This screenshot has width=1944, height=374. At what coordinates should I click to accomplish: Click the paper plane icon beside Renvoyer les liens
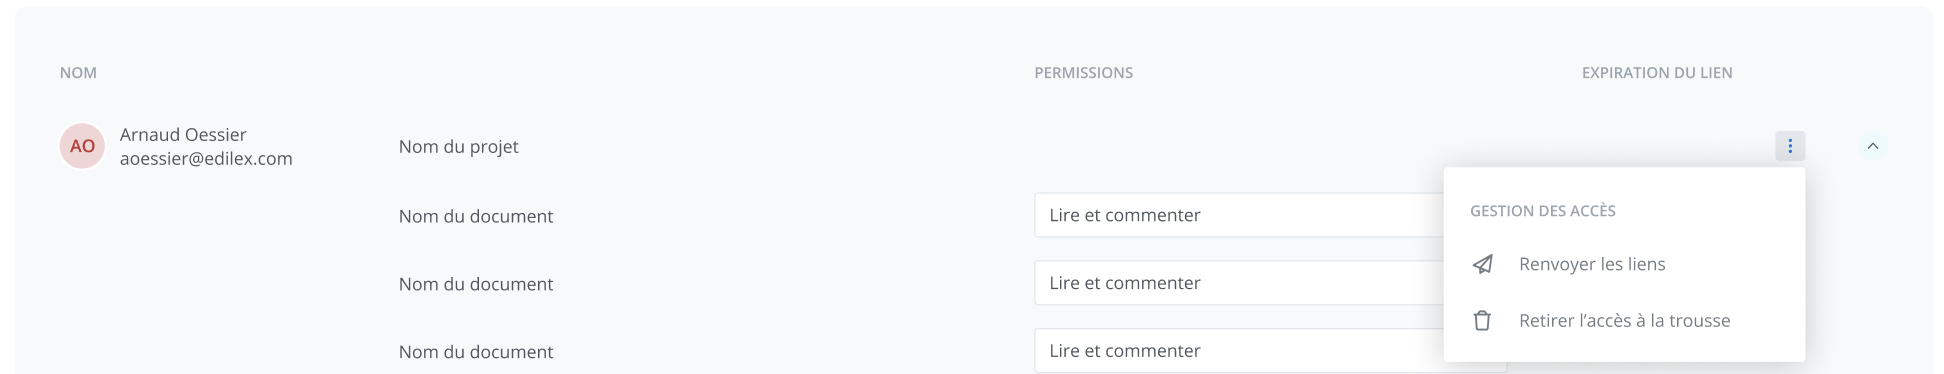click(x=1483, y=264)
